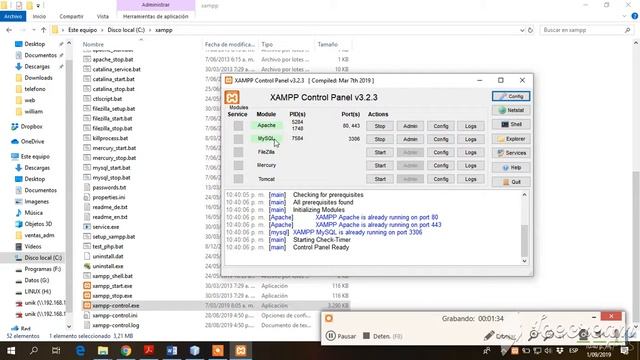
Task: Launch Shell from XAMPP side panel
Action: tap(511, 124)
